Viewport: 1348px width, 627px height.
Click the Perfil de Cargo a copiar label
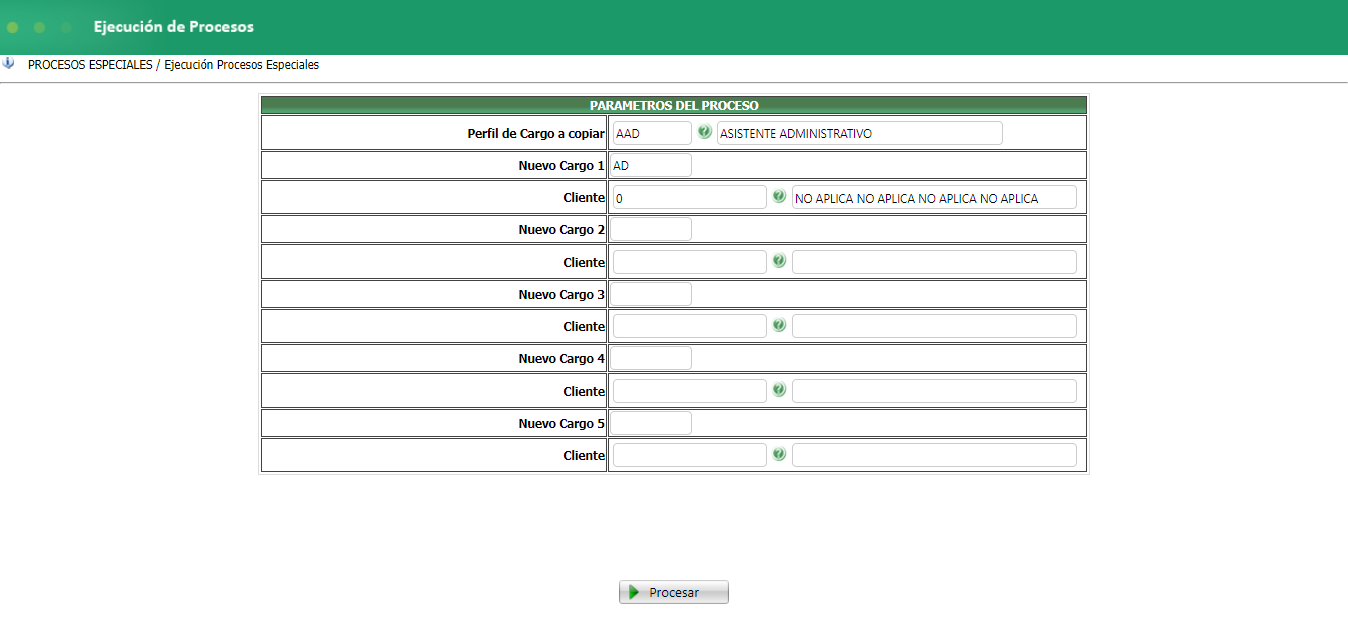(x=536, y=133)
